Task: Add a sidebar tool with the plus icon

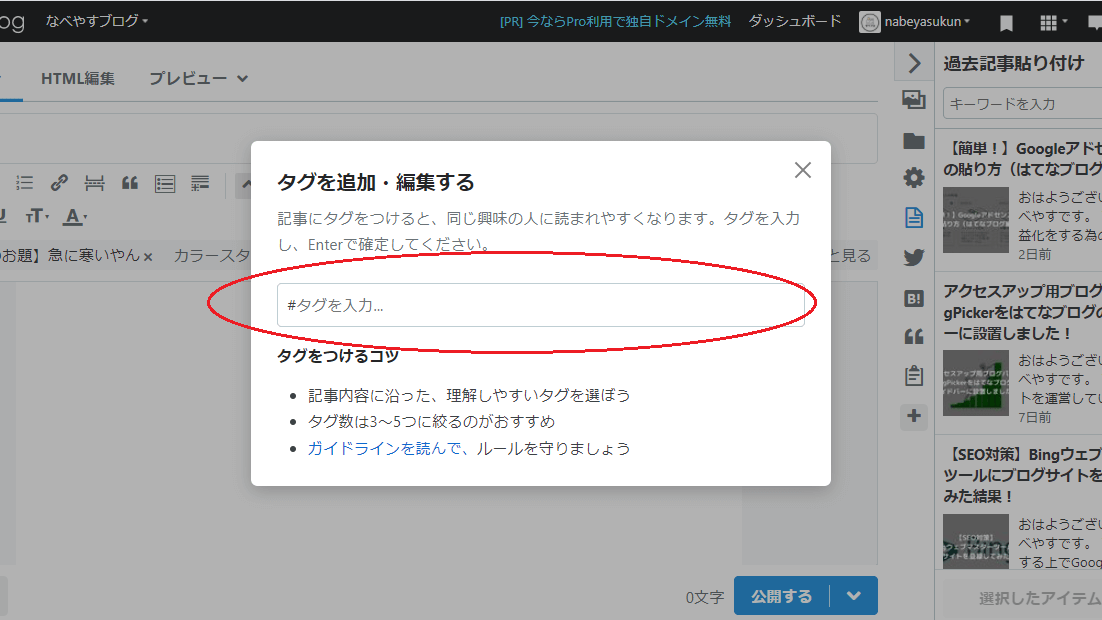Action: coord(913,417)
